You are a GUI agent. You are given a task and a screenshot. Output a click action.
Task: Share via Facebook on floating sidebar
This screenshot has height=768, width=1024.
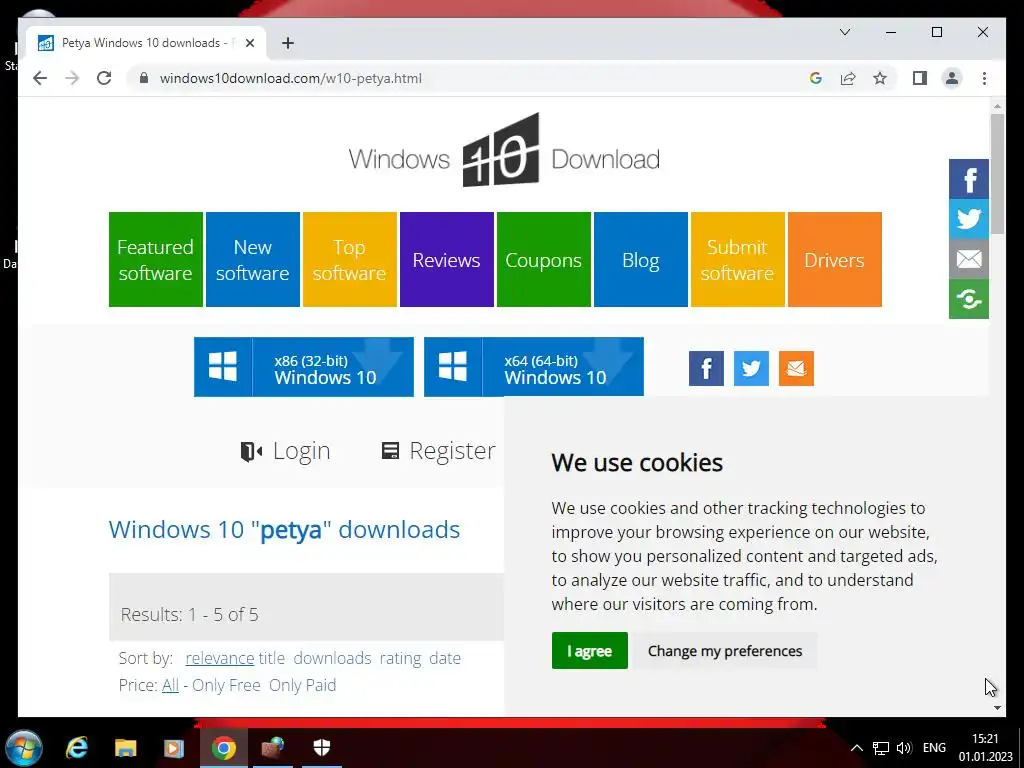968,179
